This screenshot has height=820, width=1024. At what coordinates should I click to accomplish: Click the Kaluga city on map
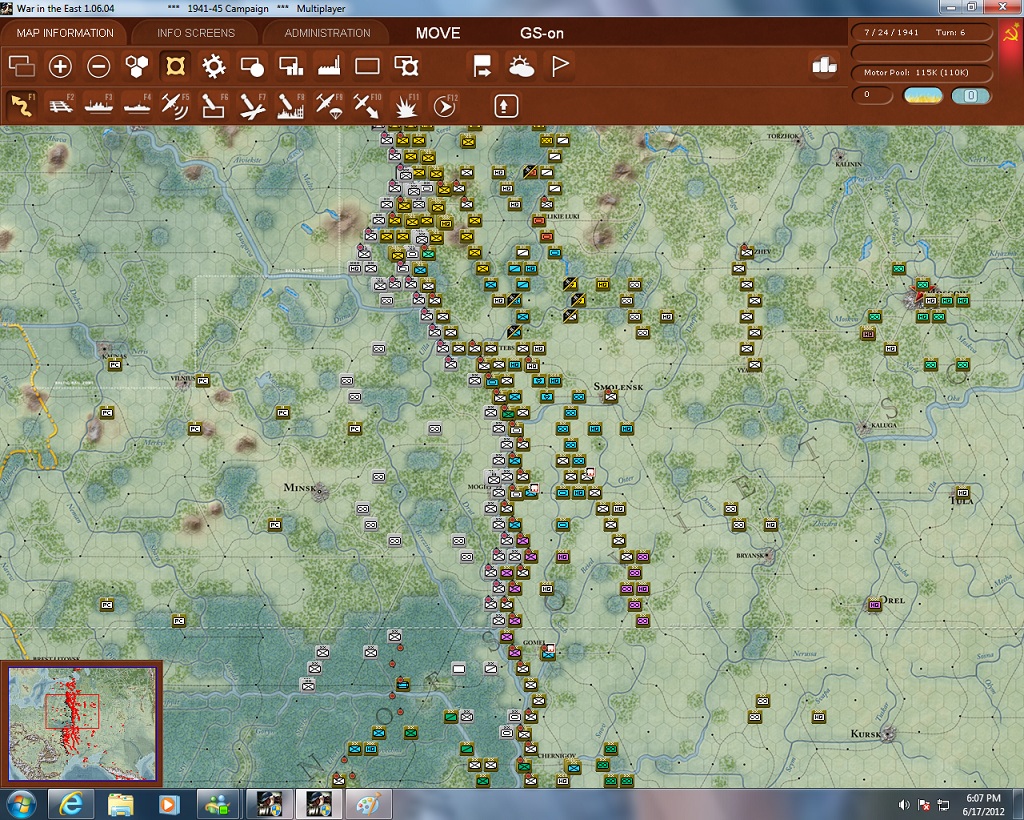865,427
